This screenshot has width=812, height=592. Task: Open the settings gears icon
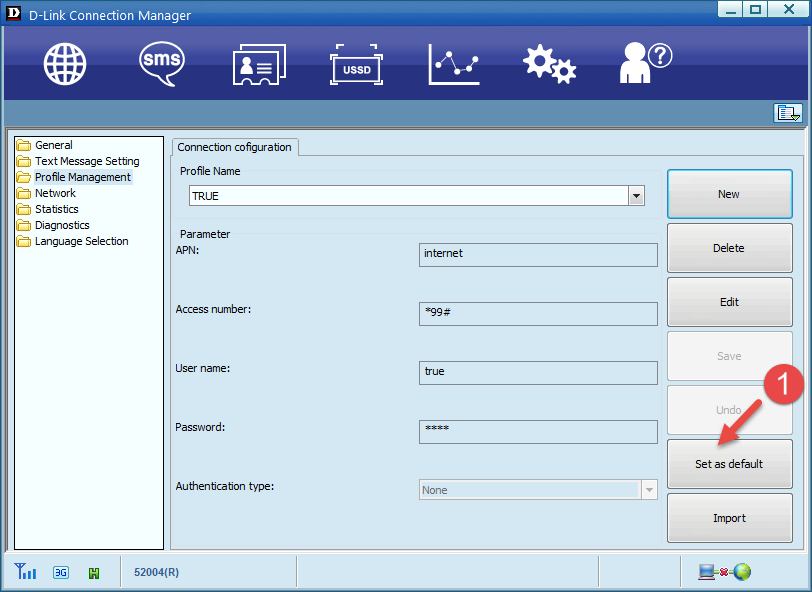549,64
